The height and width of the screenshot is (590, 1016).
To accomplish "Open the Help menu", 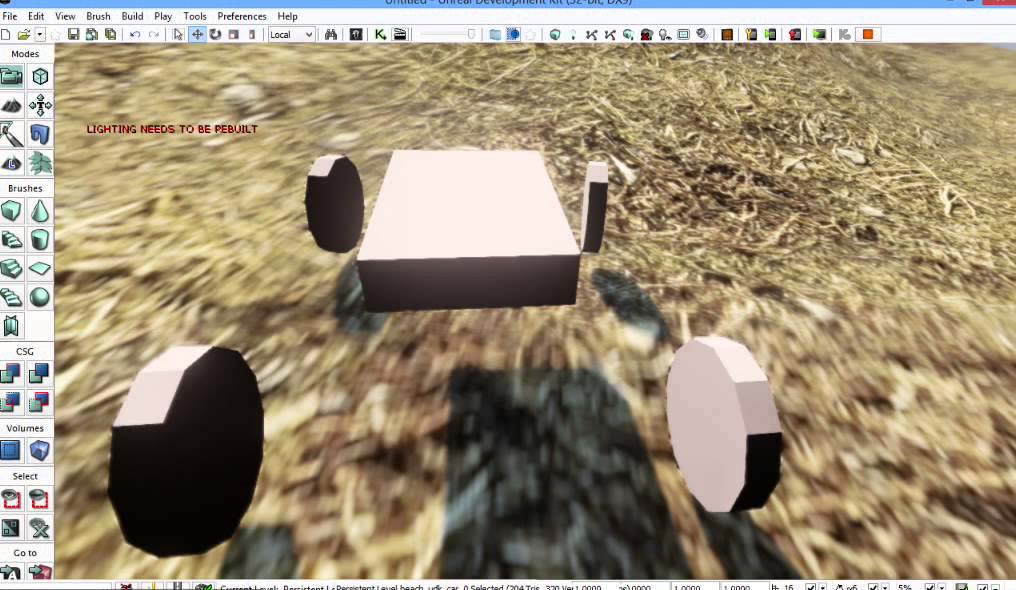I will tap(288, 16).
